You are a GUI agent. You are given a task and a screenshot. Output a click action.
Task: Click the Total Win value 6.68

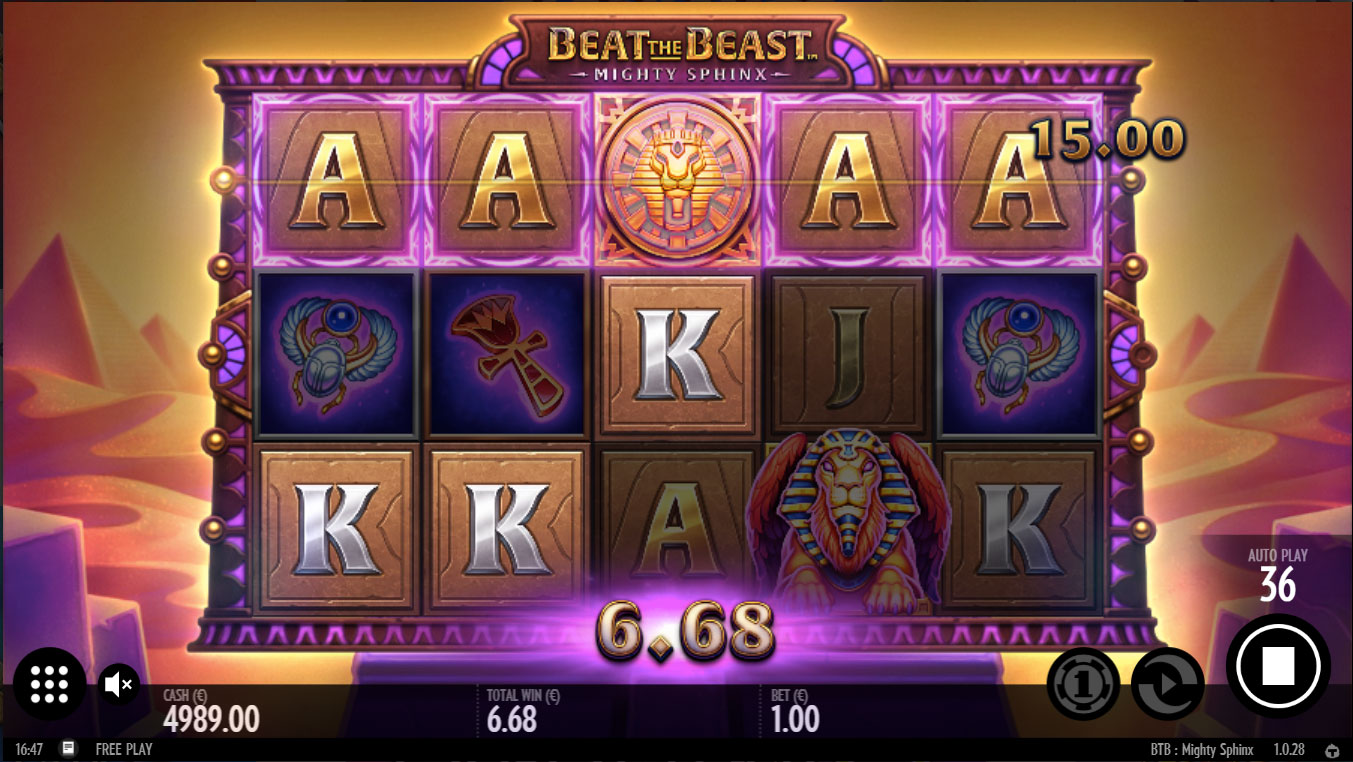[512, 718]
